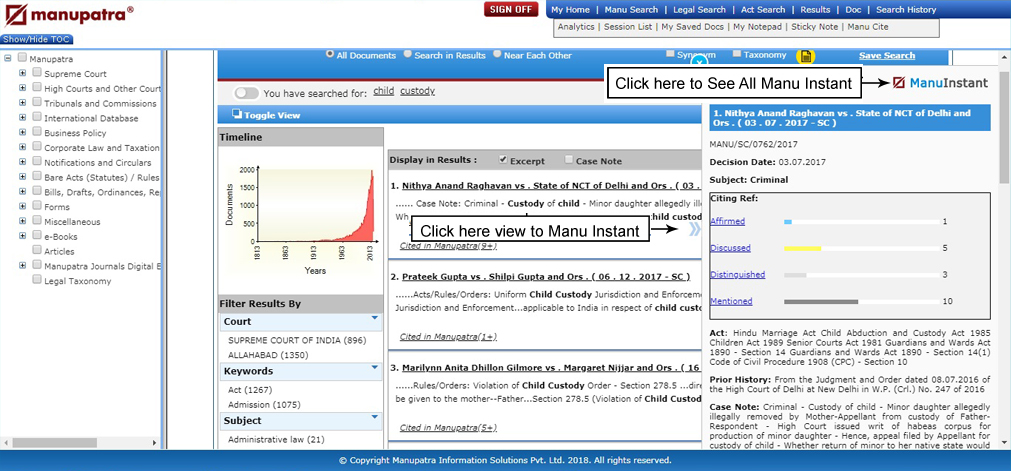1011x471 pixels.
Task: Filter by keyword Act (1267)
Action: pyautogui.click(x=250, y=390)
